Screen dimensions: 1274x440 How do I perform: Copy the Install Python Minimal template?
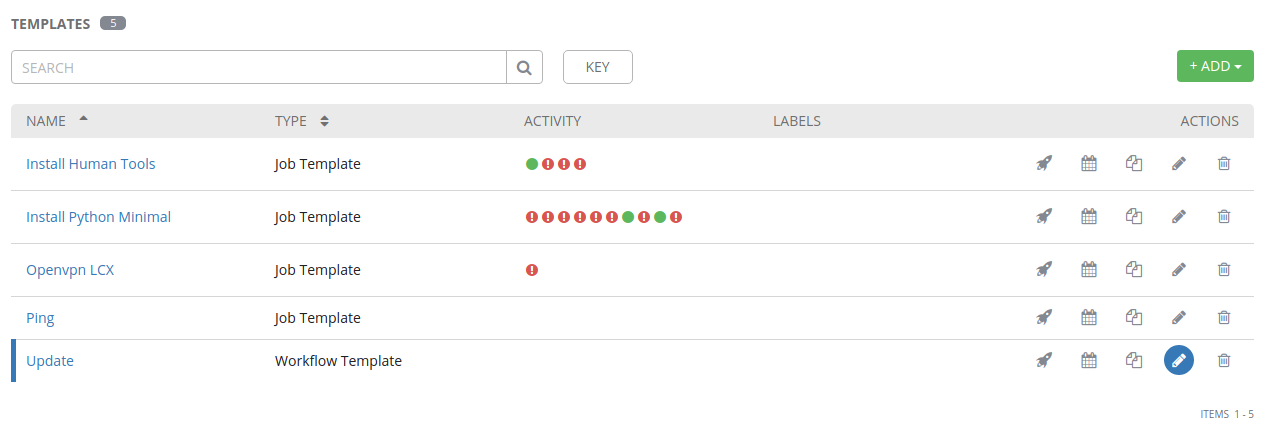point(1134,216)
